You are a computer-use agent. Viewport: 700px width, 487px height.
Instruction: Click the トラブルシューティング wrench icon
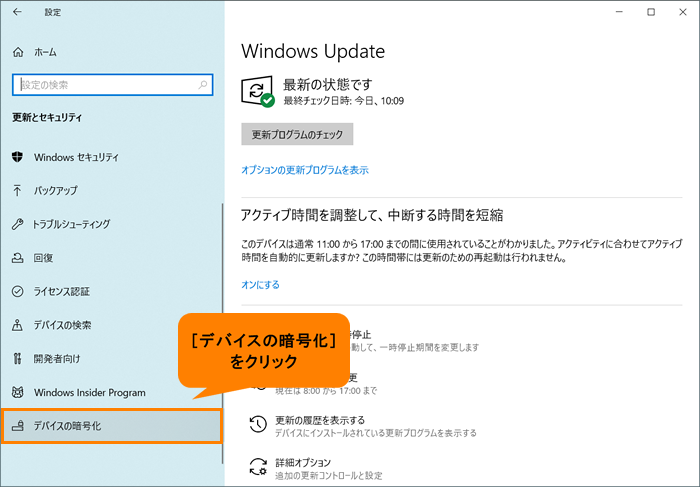pyautogui.click(x=17, y=224)
